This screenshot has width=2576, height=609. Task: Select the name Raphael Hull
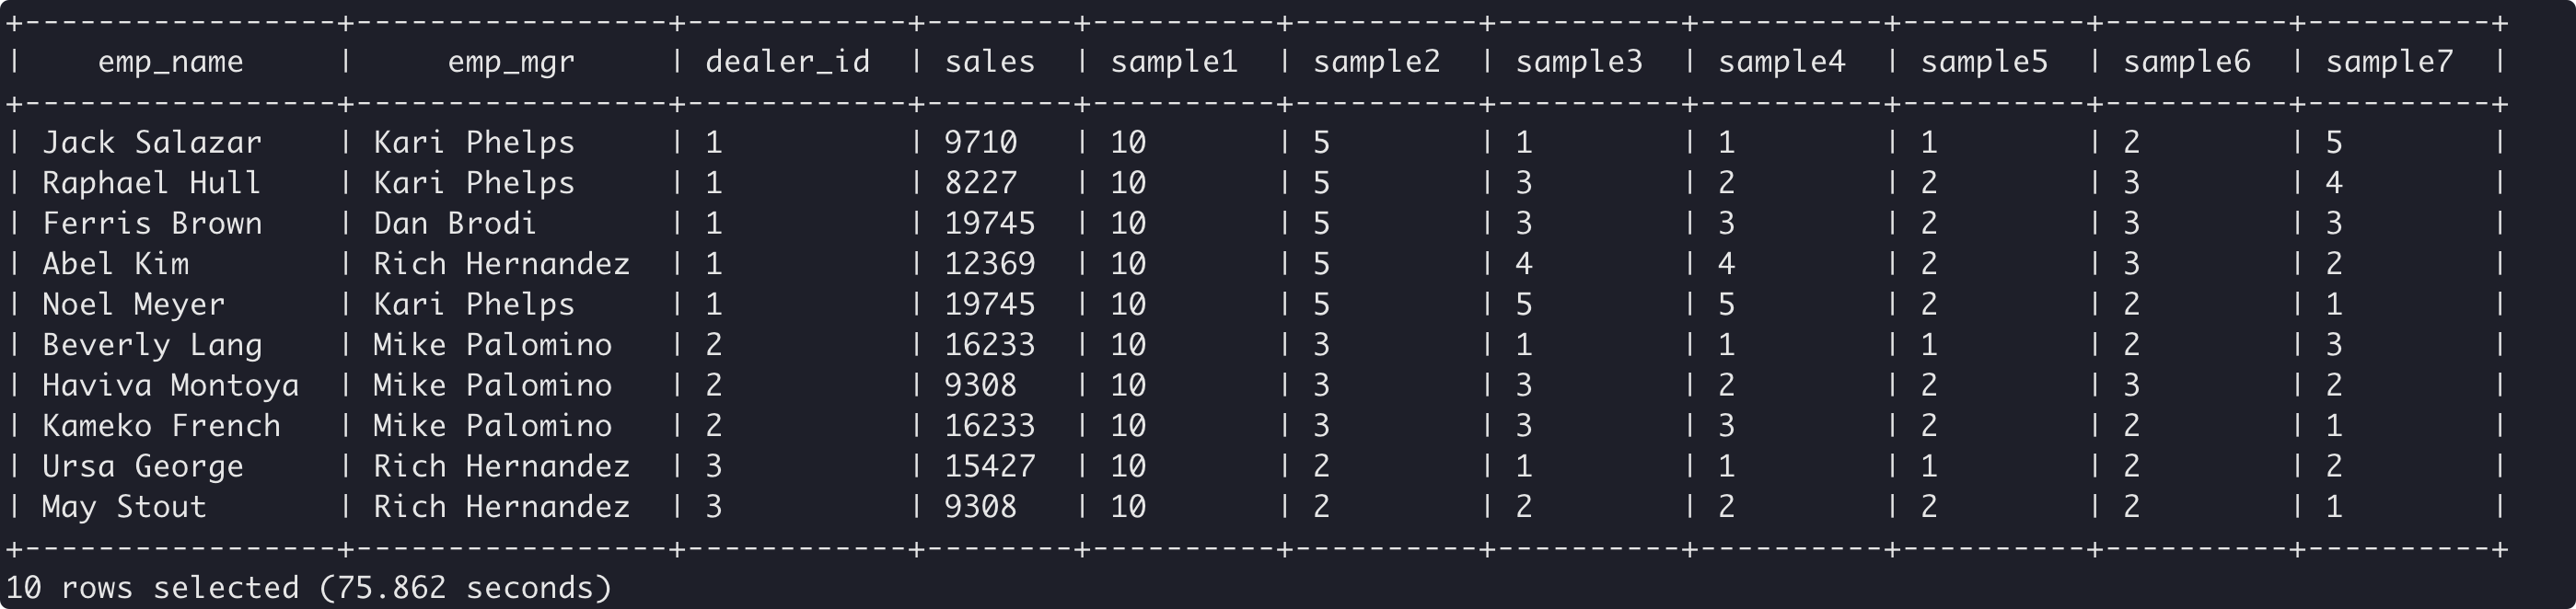point(152,183)
